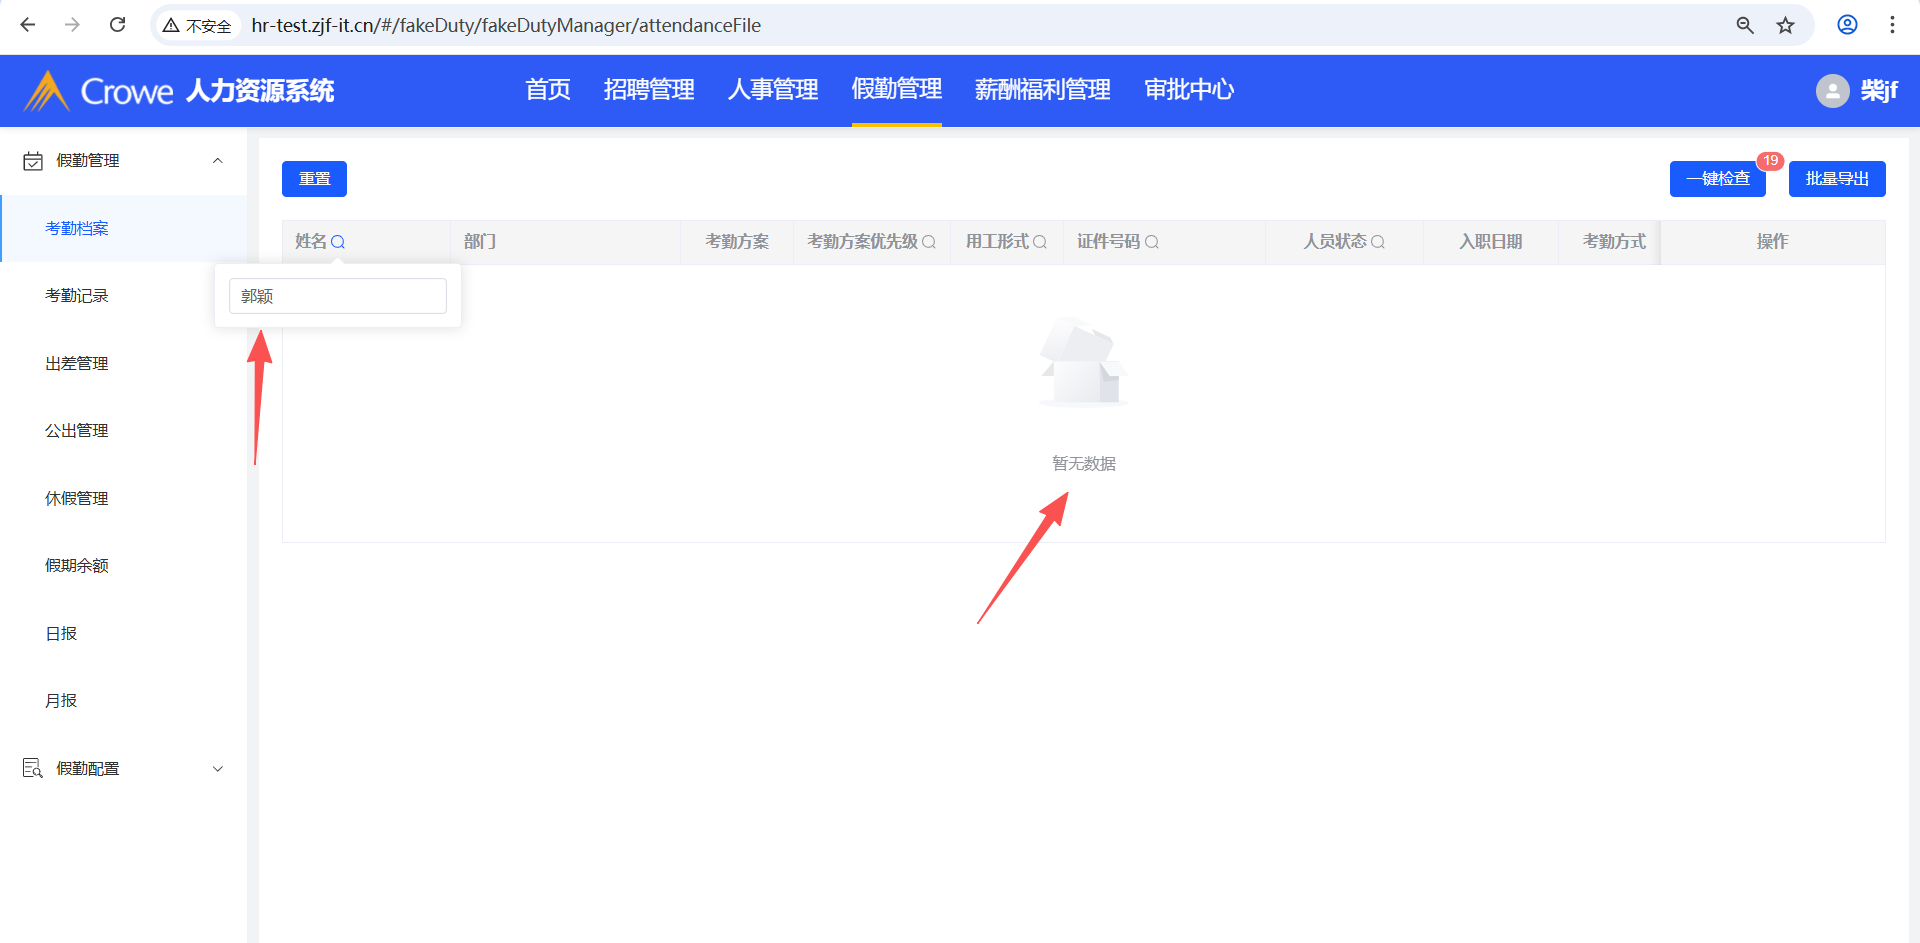Open 招聘管理 in top navigation
This screenshot has width=1920, height=943.
coord(649,90)
